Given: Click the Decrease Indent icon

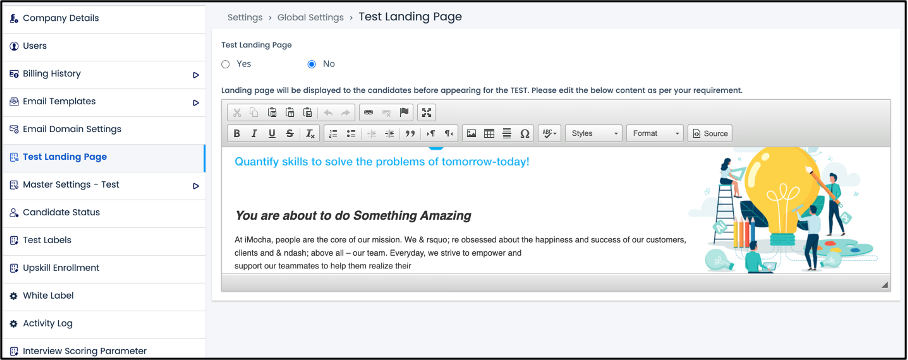Looking at the screenshot, I should tap(371, 134).
